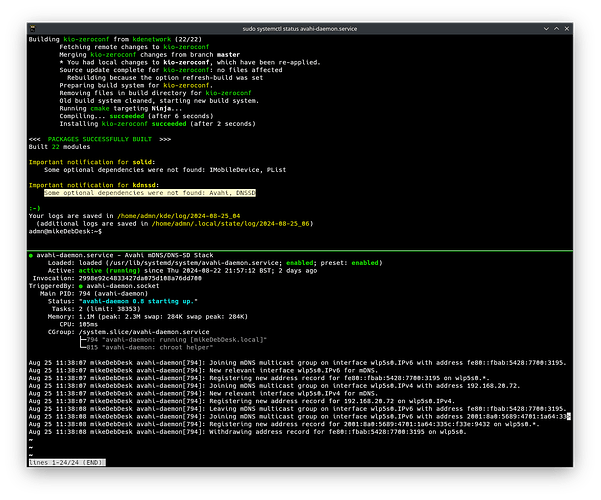Click 'Tasks: 2 (limit: 38353)' line

click(96, 309)
